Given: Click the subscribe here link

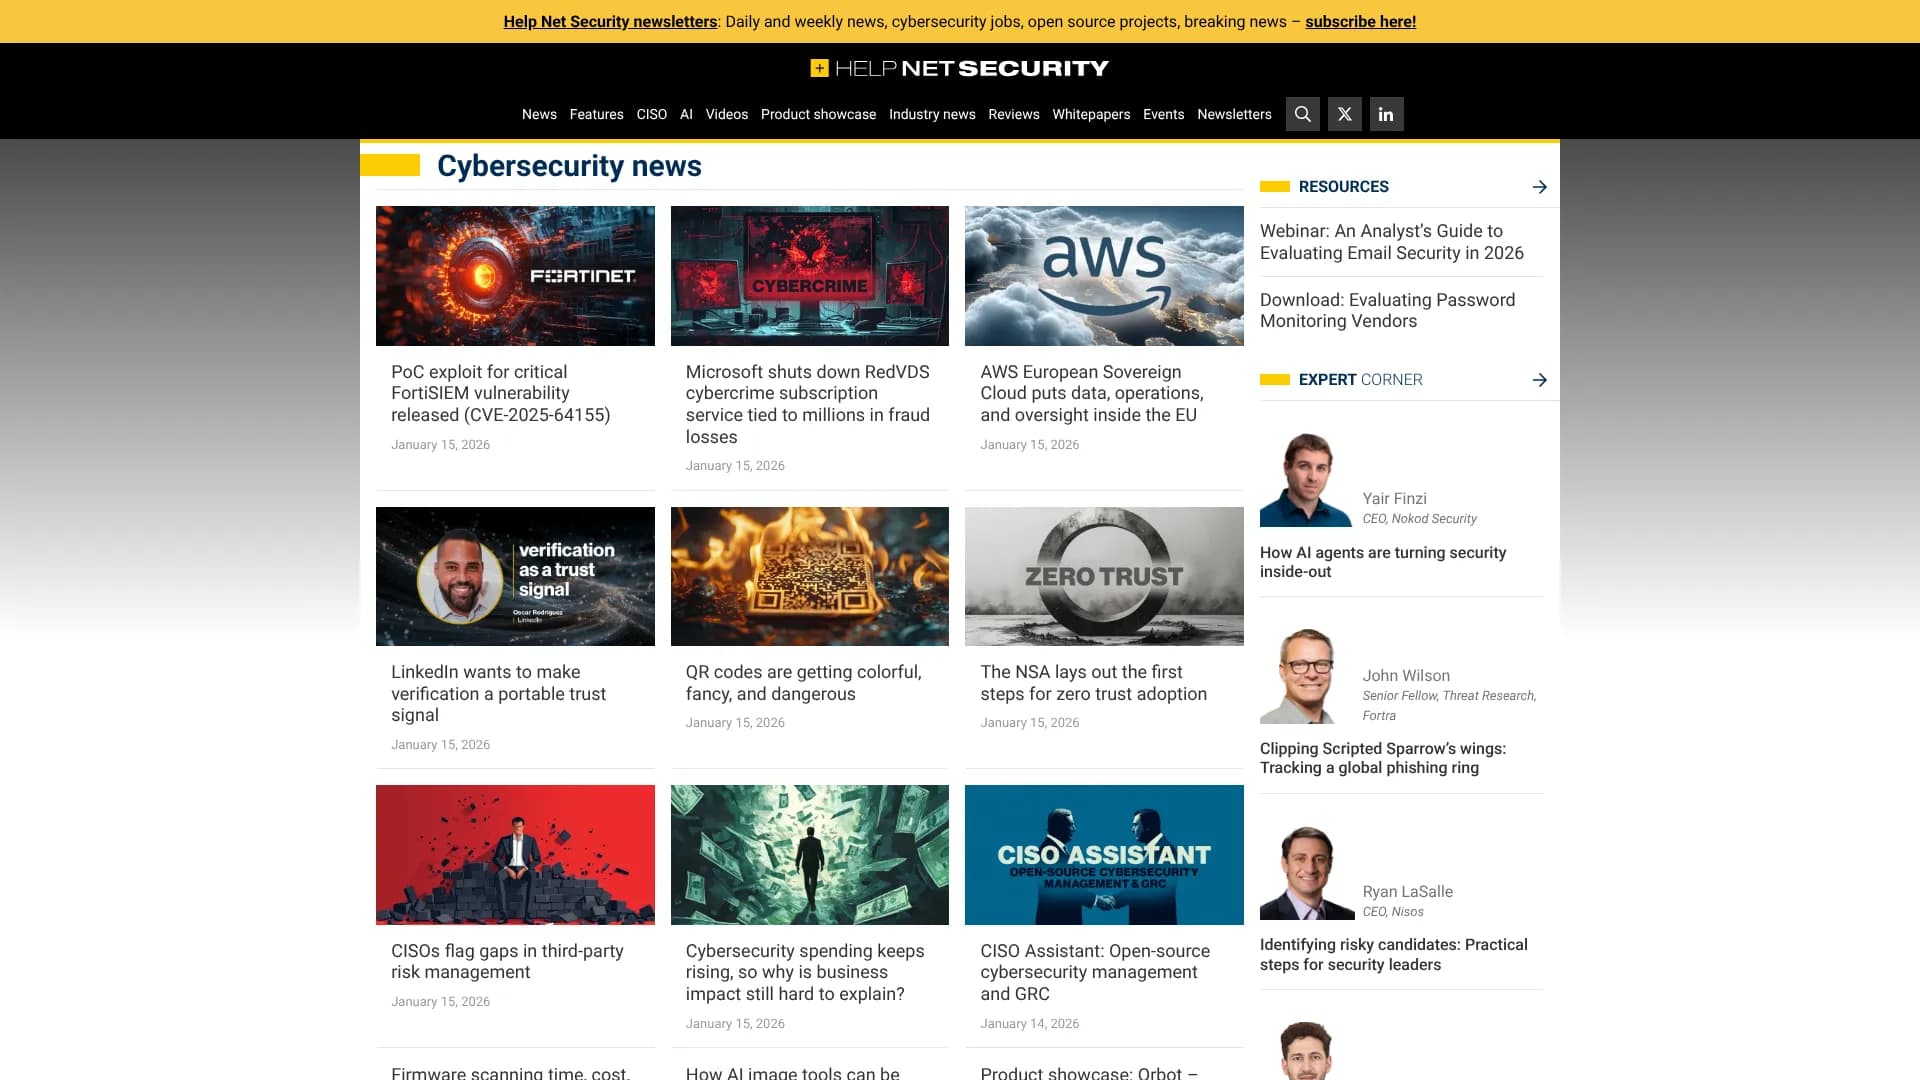Looking at the screenshot, I should tap(1359, 21).
